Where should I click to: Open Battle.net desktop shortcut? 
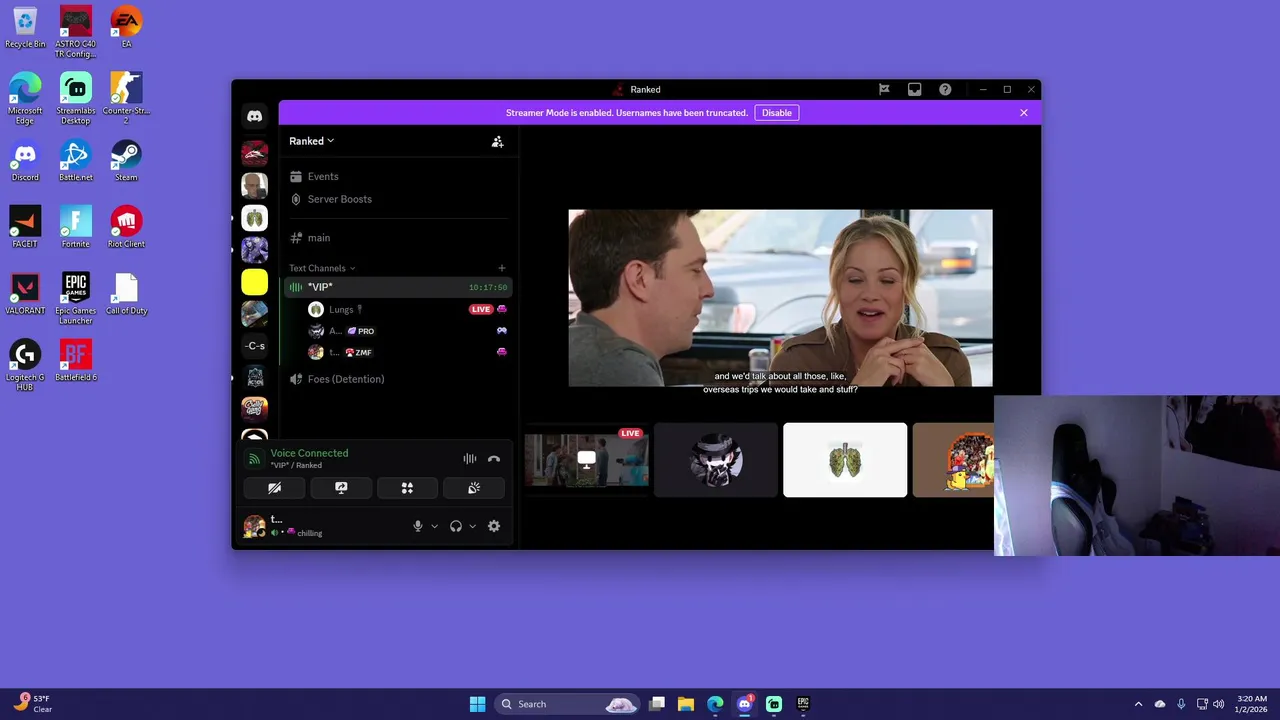pos(76,161)
